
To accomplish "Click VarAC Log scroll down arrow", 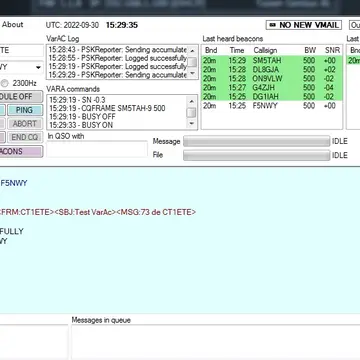I will (x=192, y=74).
